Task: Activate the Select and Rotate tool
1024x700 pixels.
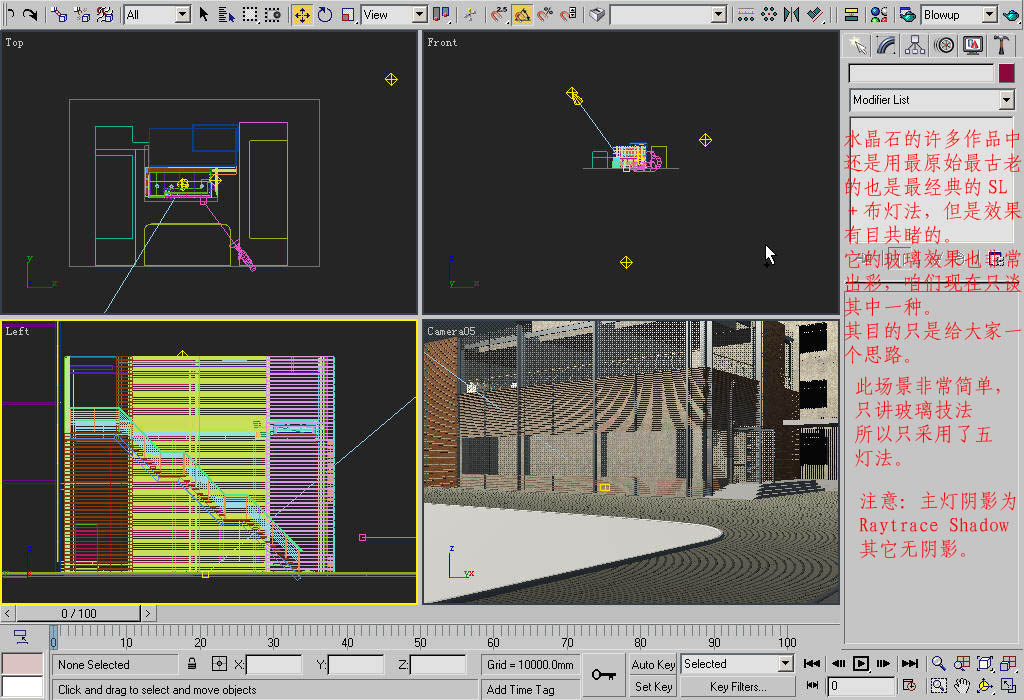Action: click(325, 14)
